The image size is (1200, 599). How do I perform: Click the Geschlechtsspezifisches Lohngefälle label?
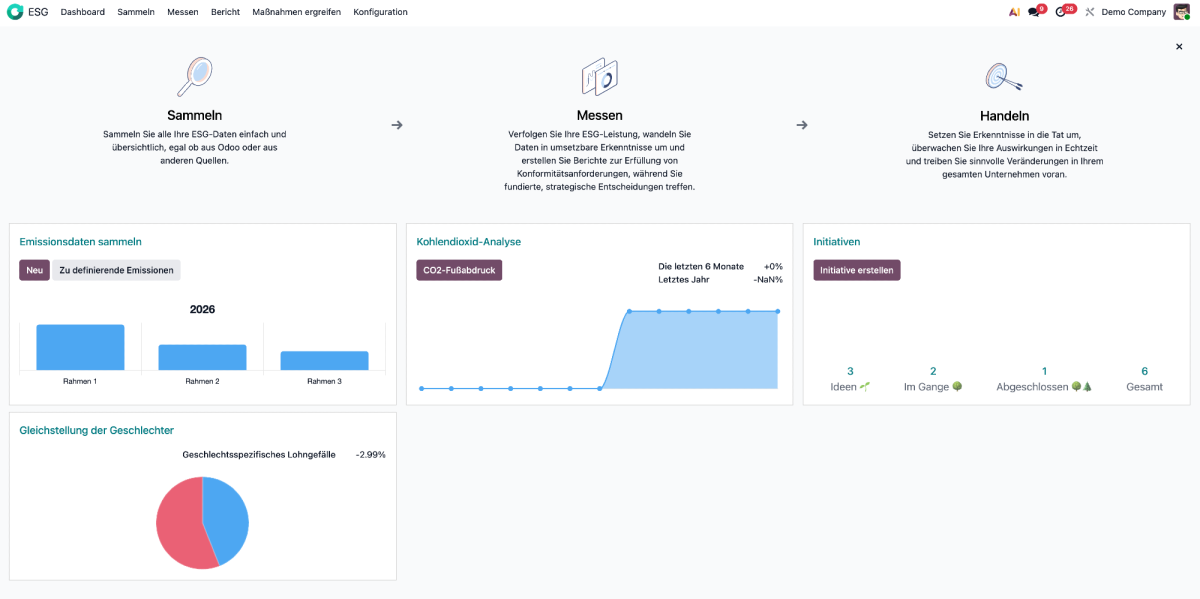tap(258, 454)
